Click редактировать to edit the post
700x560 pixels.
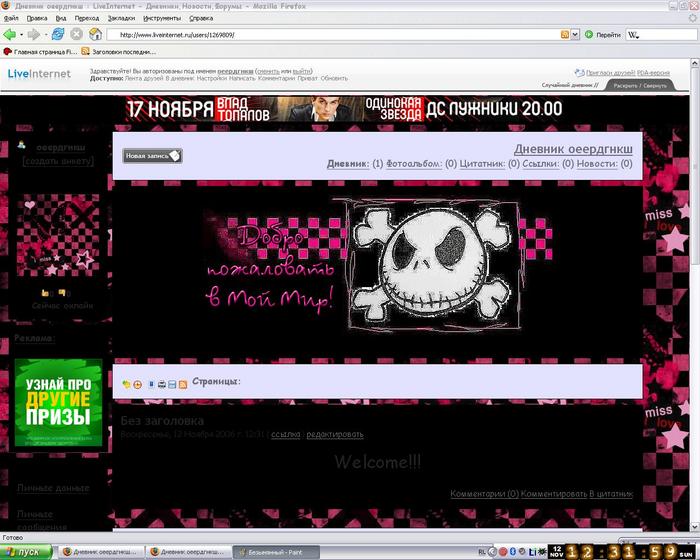point(335,434)
